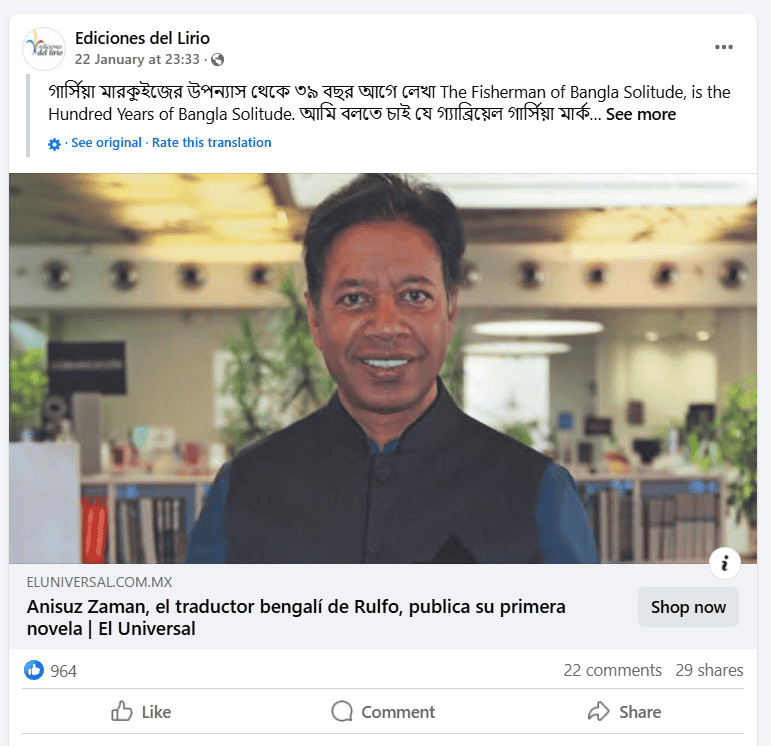Click the Share arrow icon

click(598, 711)
